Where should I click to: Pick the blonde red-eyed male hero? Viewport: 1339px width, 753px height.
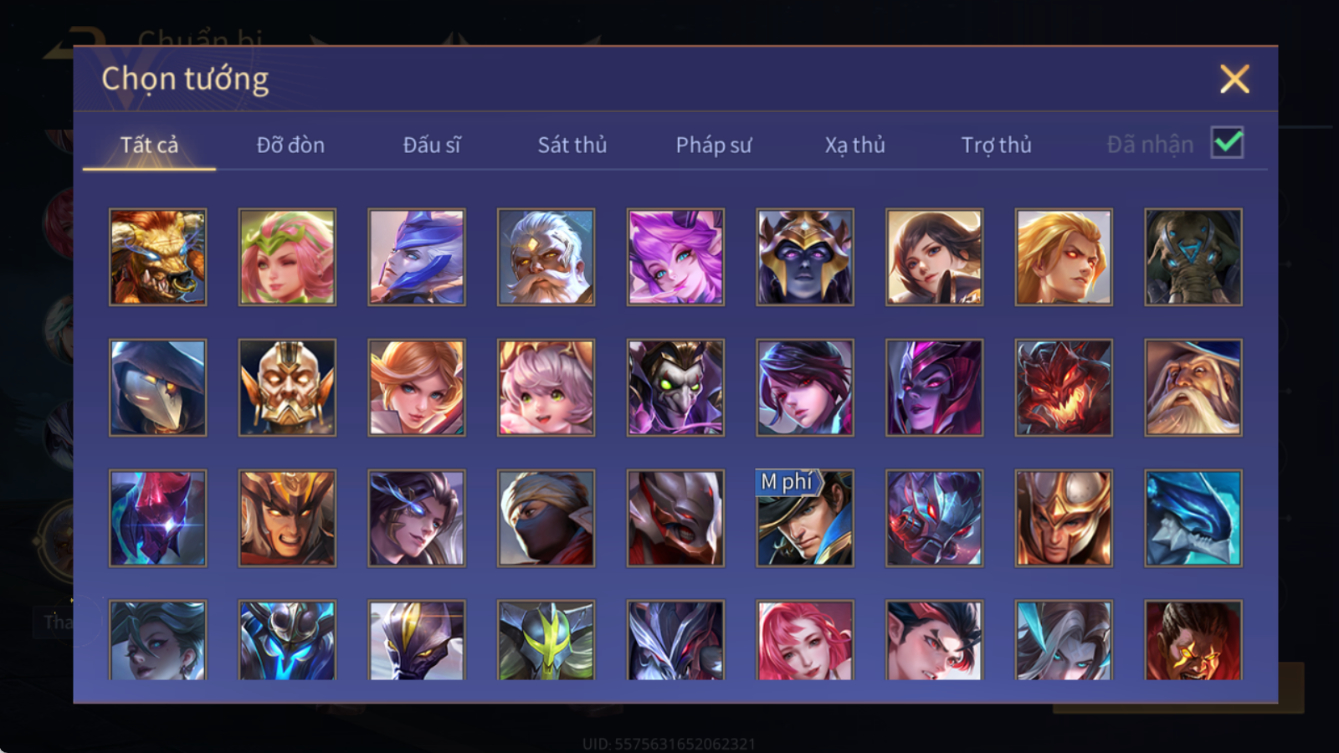tap(1064, 257)
